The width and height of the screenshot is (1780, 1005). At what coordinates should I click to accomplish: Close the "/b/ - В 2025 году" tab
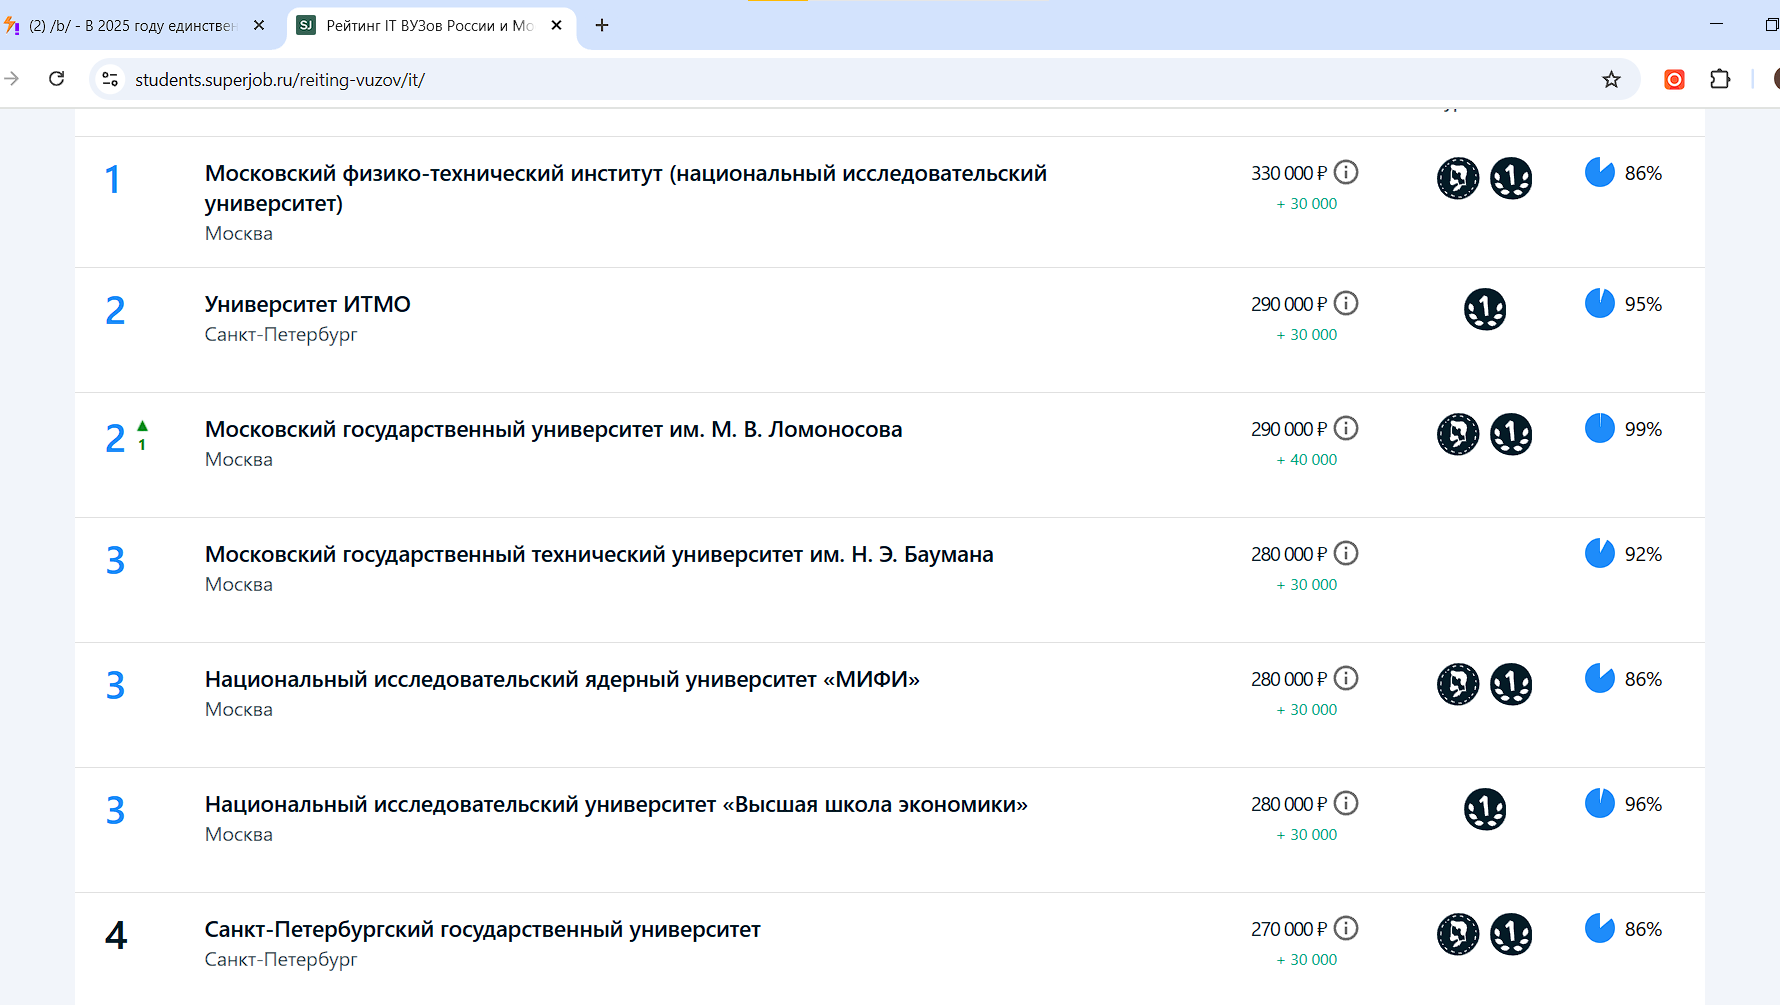coord(259,25)
